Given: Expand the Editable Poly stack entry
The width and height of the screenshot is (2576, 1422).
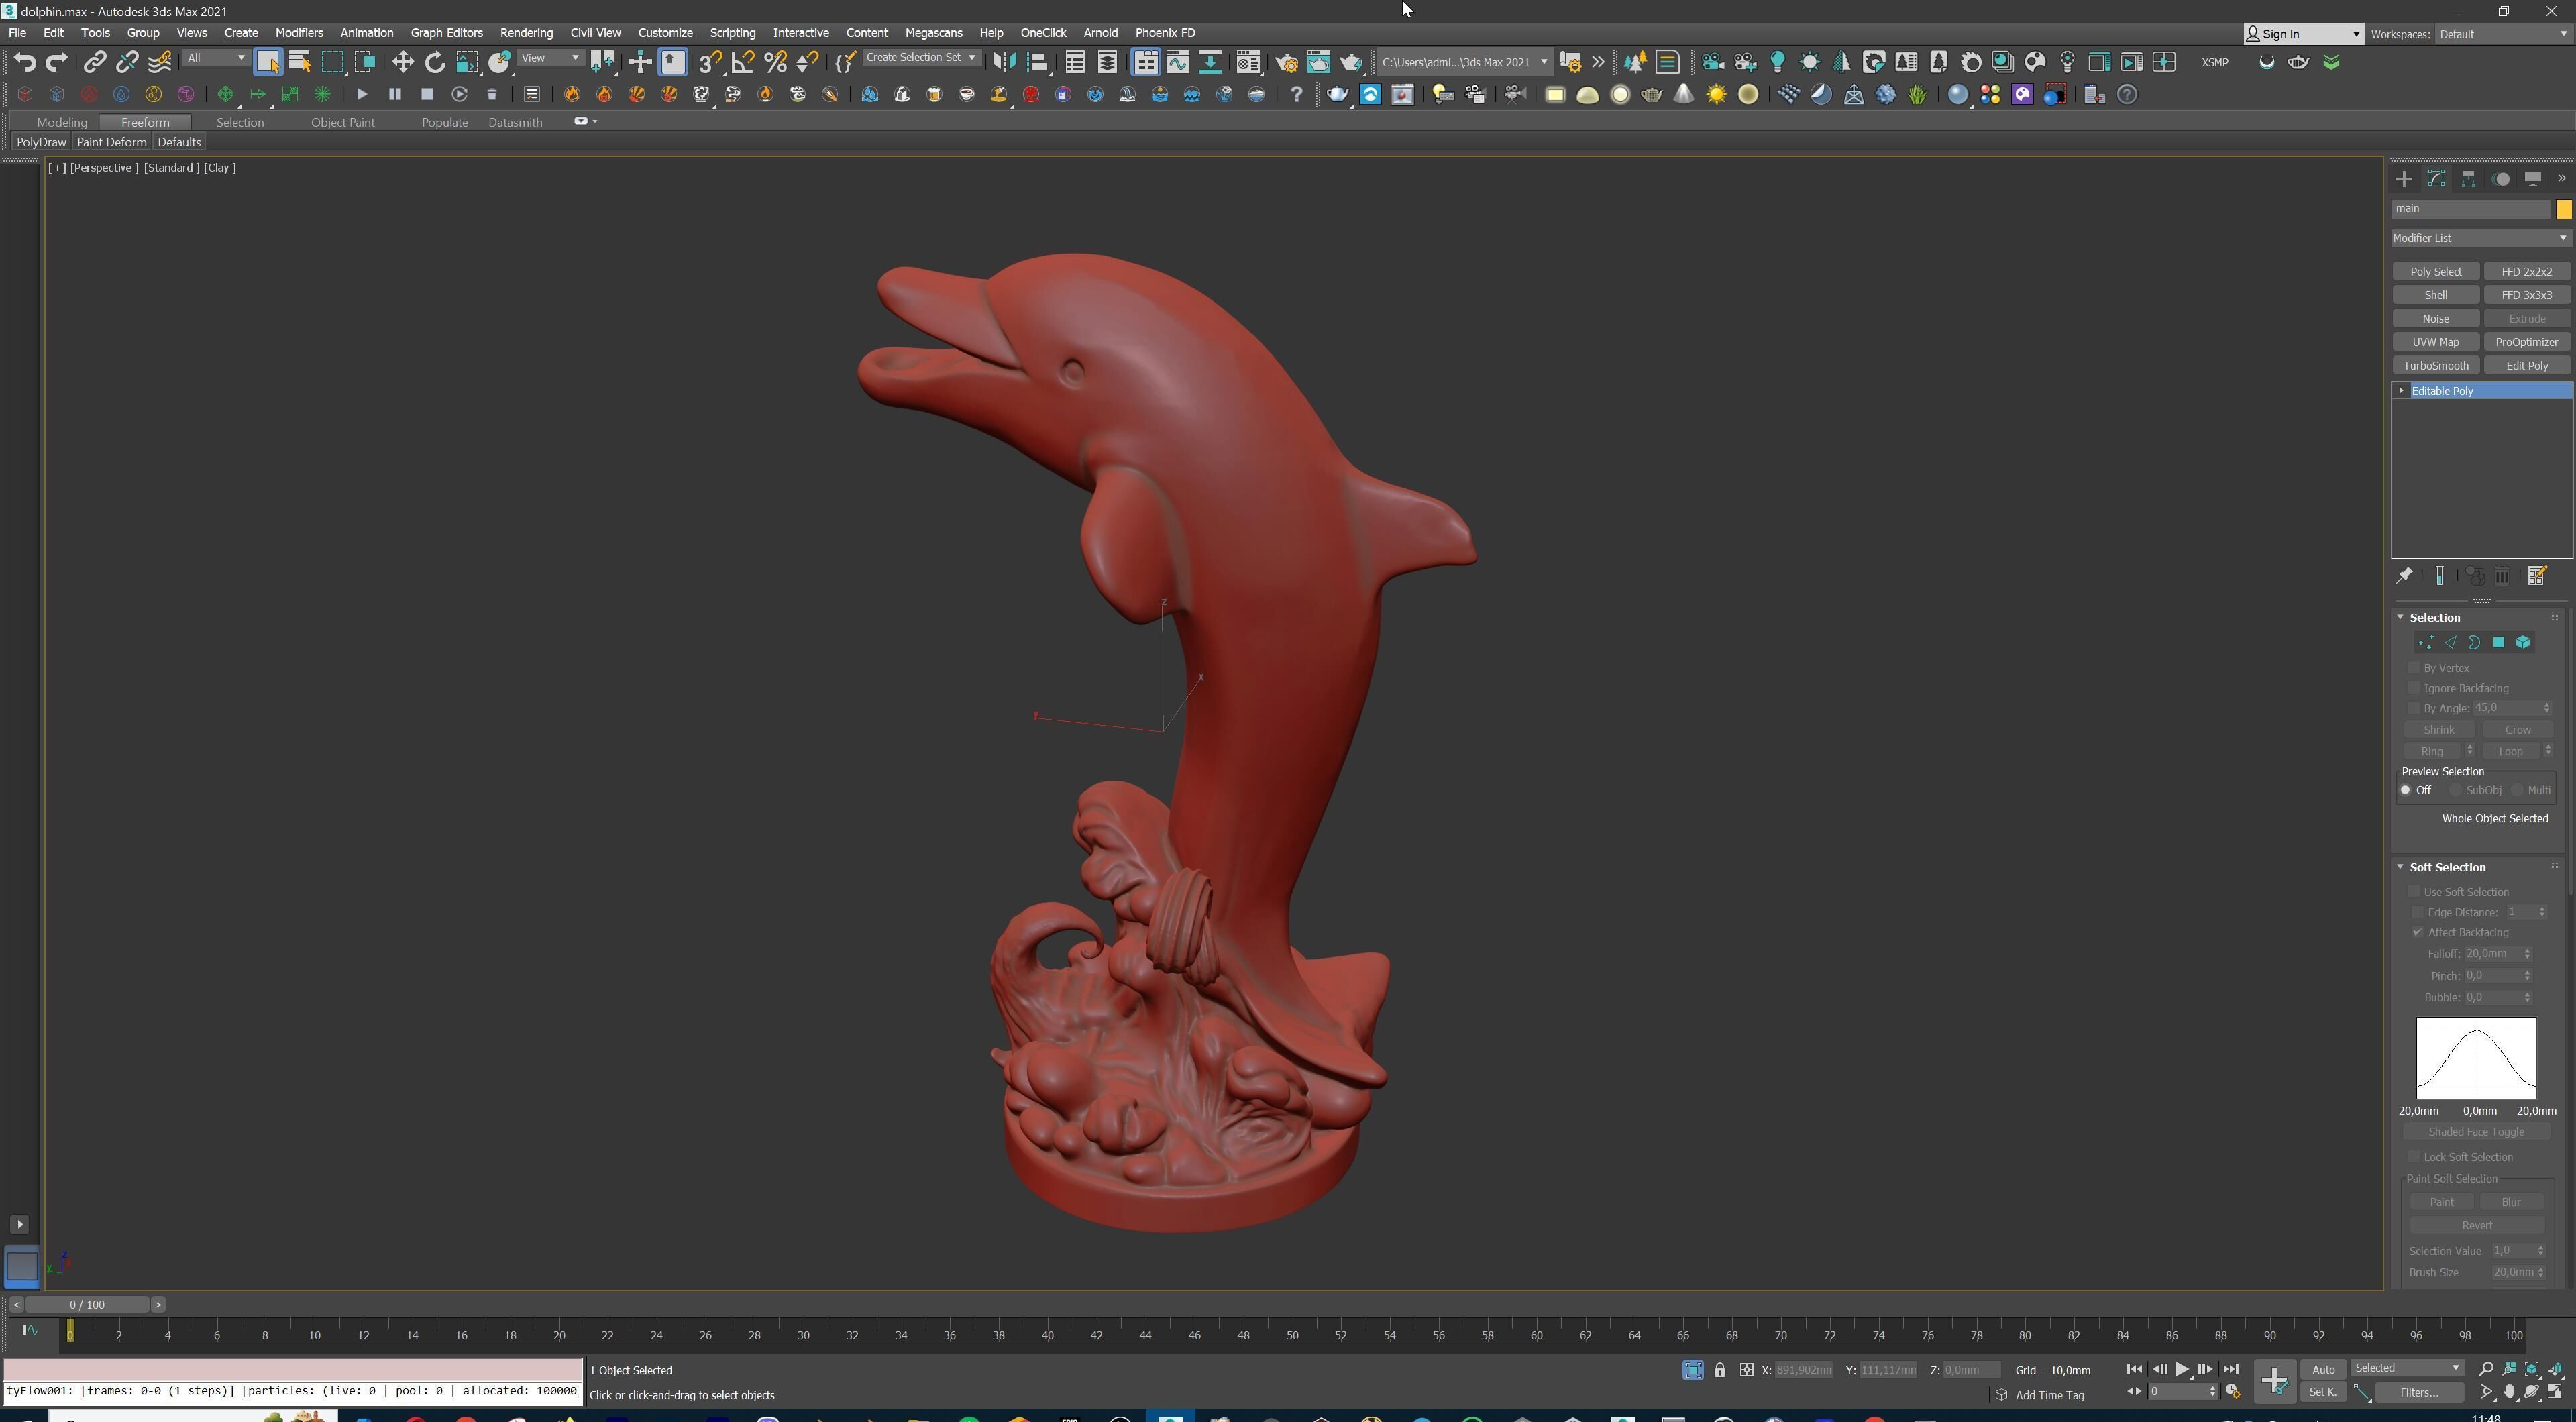Looking at the screenshot, I should 2401,391.
